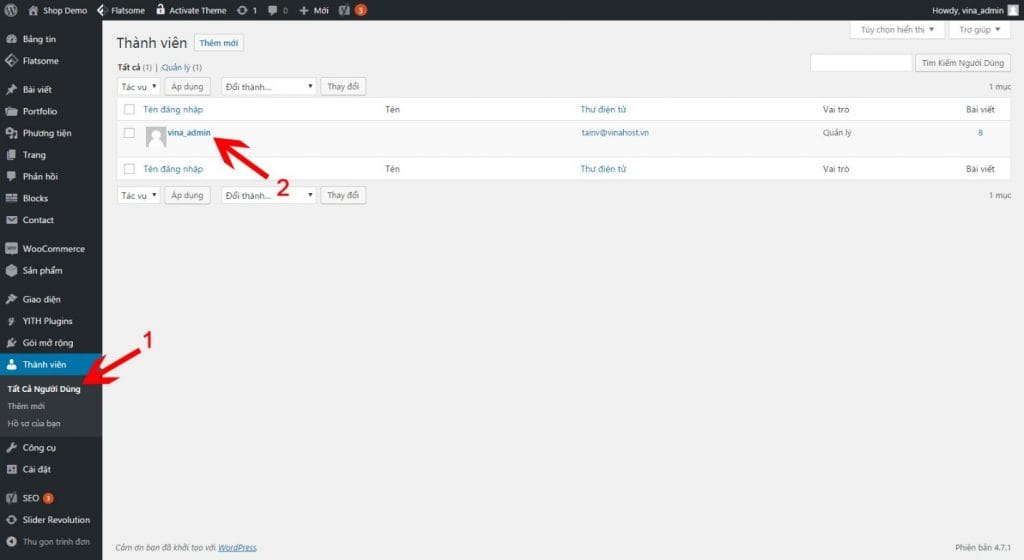Expand the Trợ giúp help panel
This screenshot has width=1024, height=560.
click(x=980, y=29)
